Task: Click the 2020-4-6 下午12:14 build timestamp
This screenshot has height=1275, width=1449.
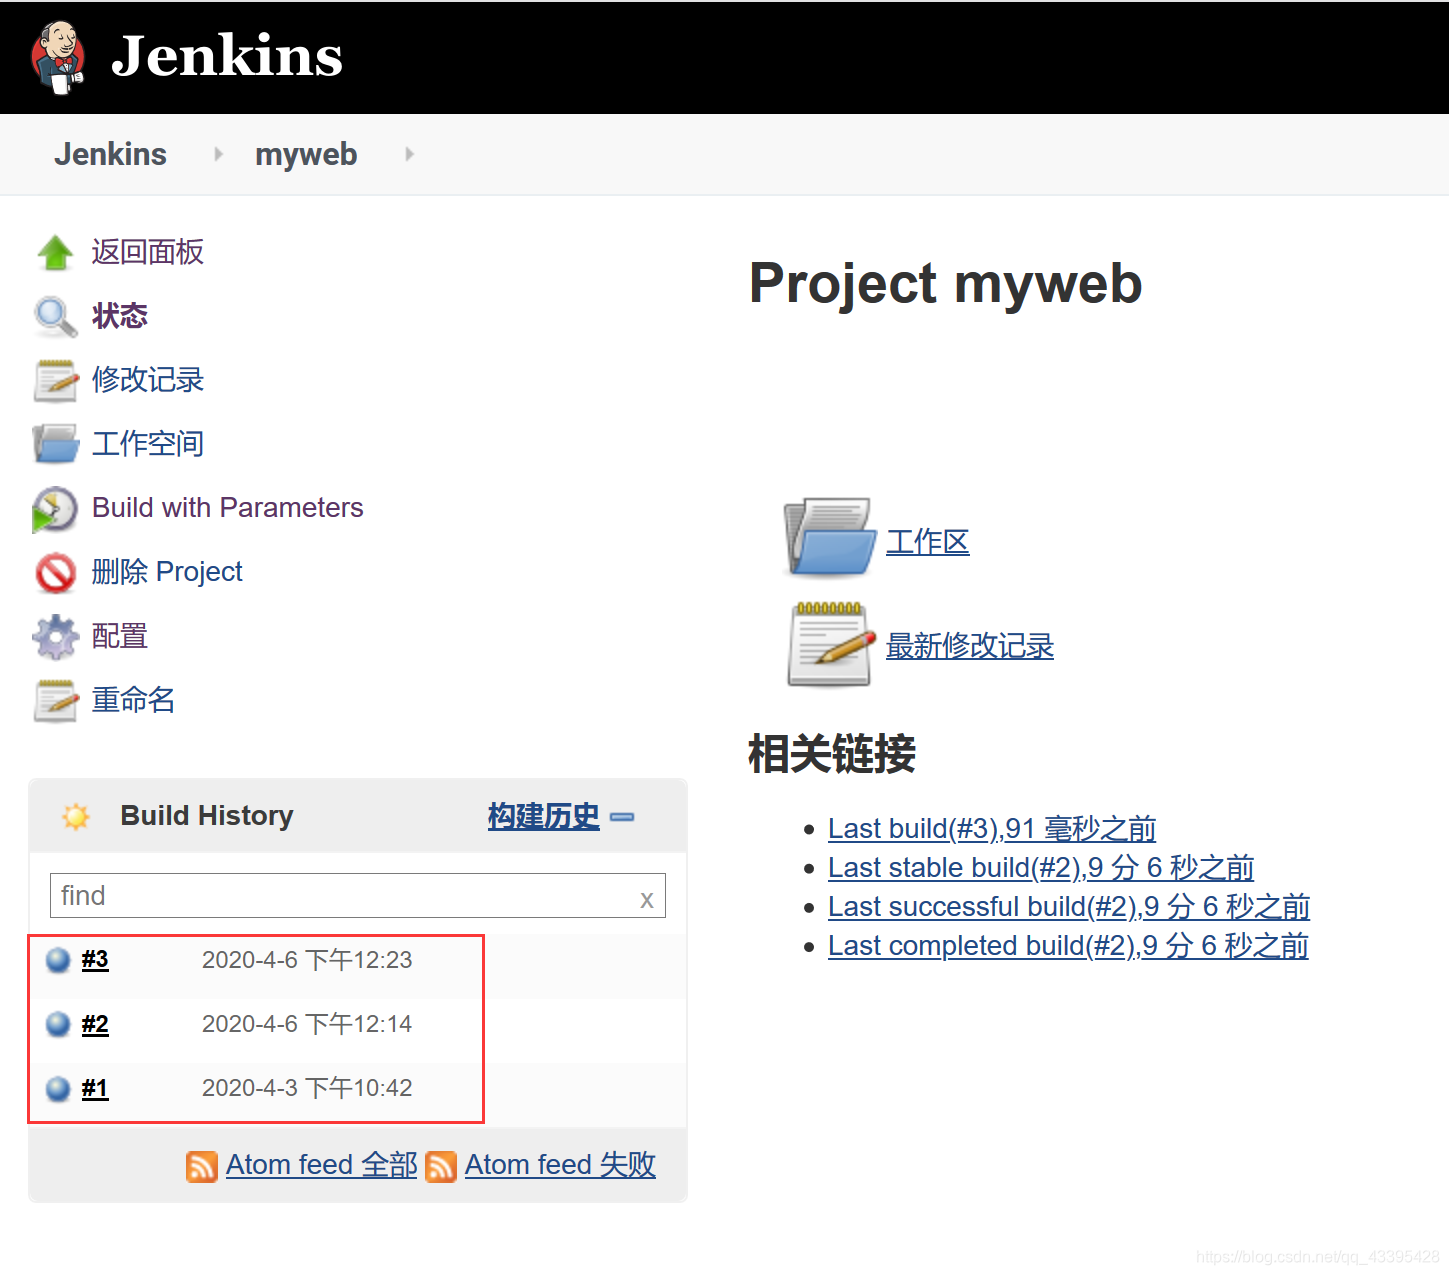Action: point(307,1024)
